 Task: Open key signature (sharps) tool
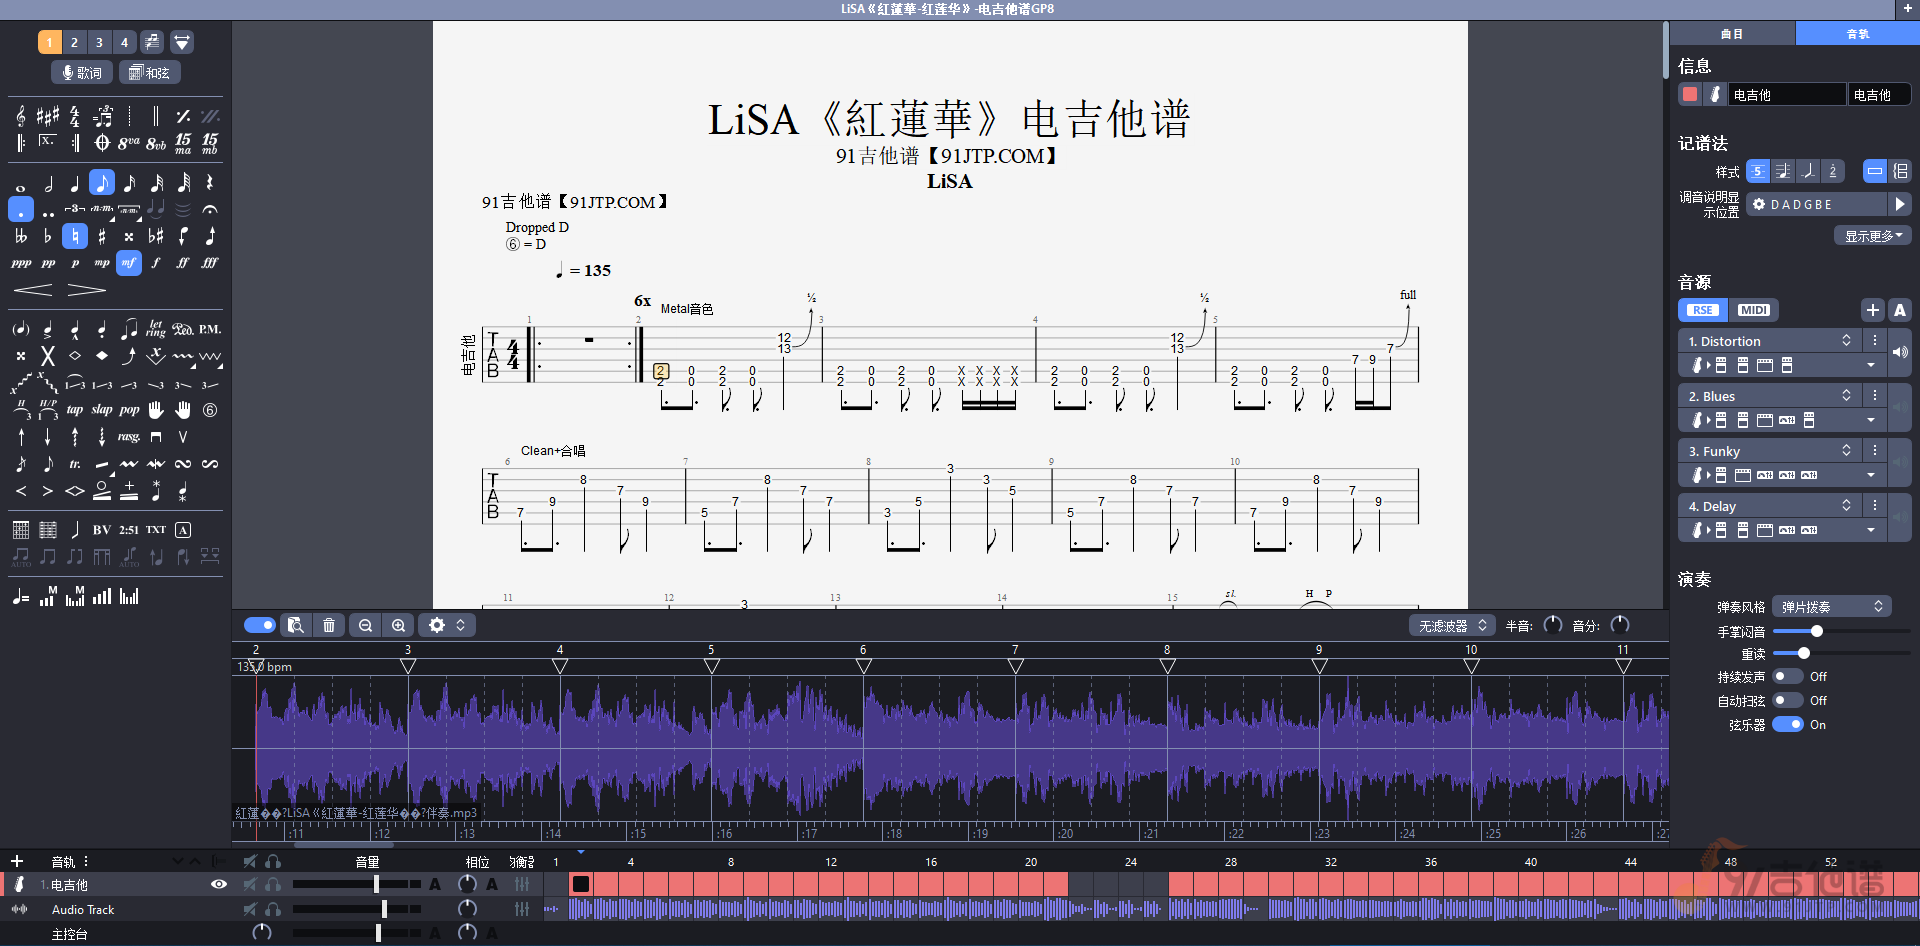(48, 116)
